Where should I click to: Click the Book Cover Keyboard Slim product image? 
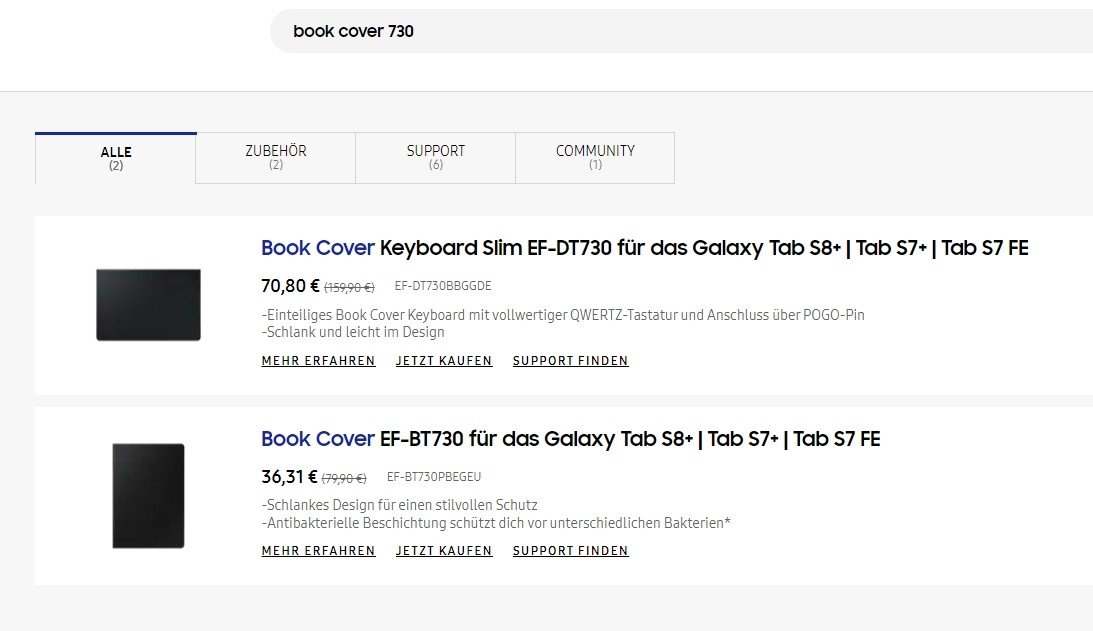pyautogui.click(x=148, y=305)
